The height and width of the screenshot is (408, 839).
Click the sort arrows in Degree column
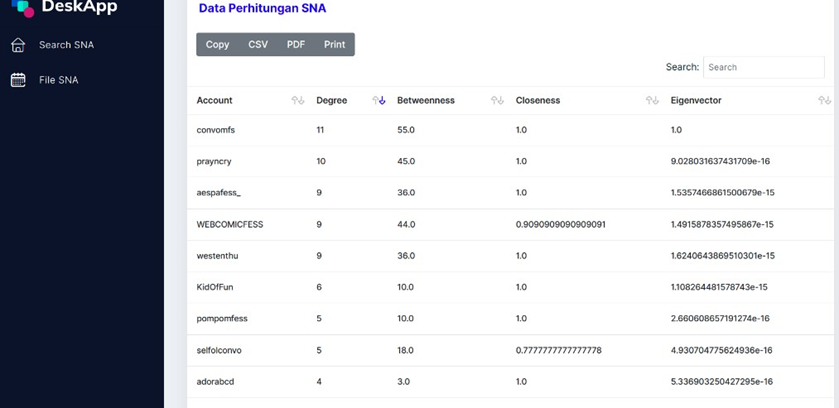click(x=378, y=101)
